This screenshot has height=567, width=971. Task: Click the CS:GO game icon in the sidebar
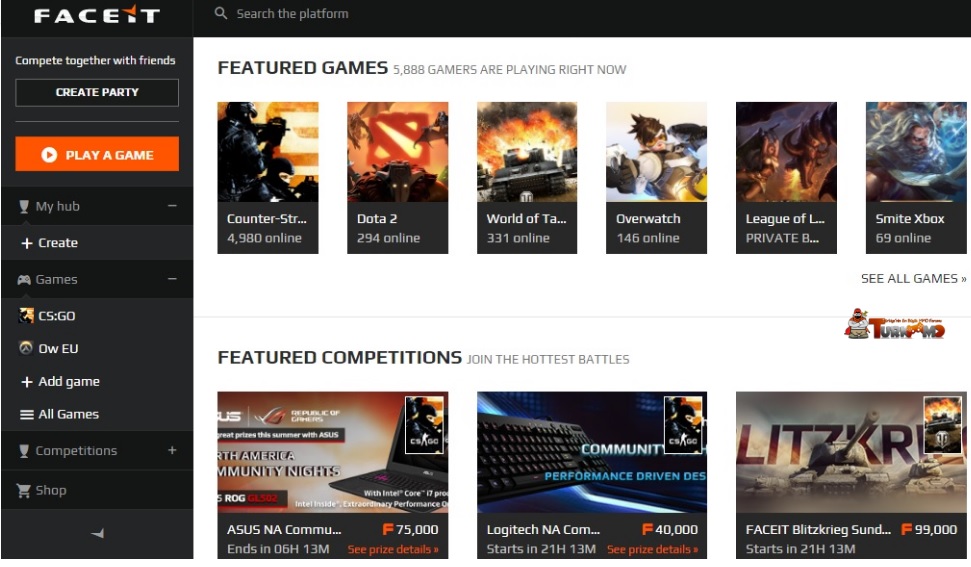coord(26,316)
